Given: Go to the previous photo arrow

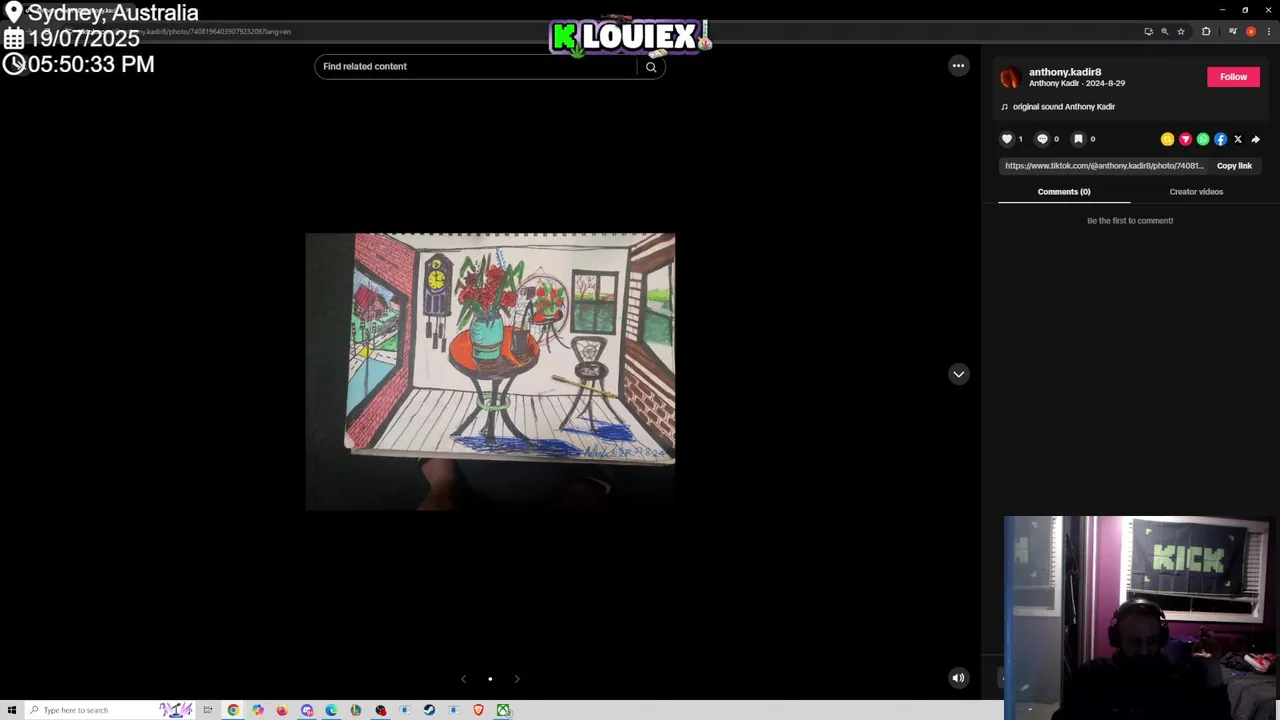Looking at the screenshot, I should pos(463,679).
